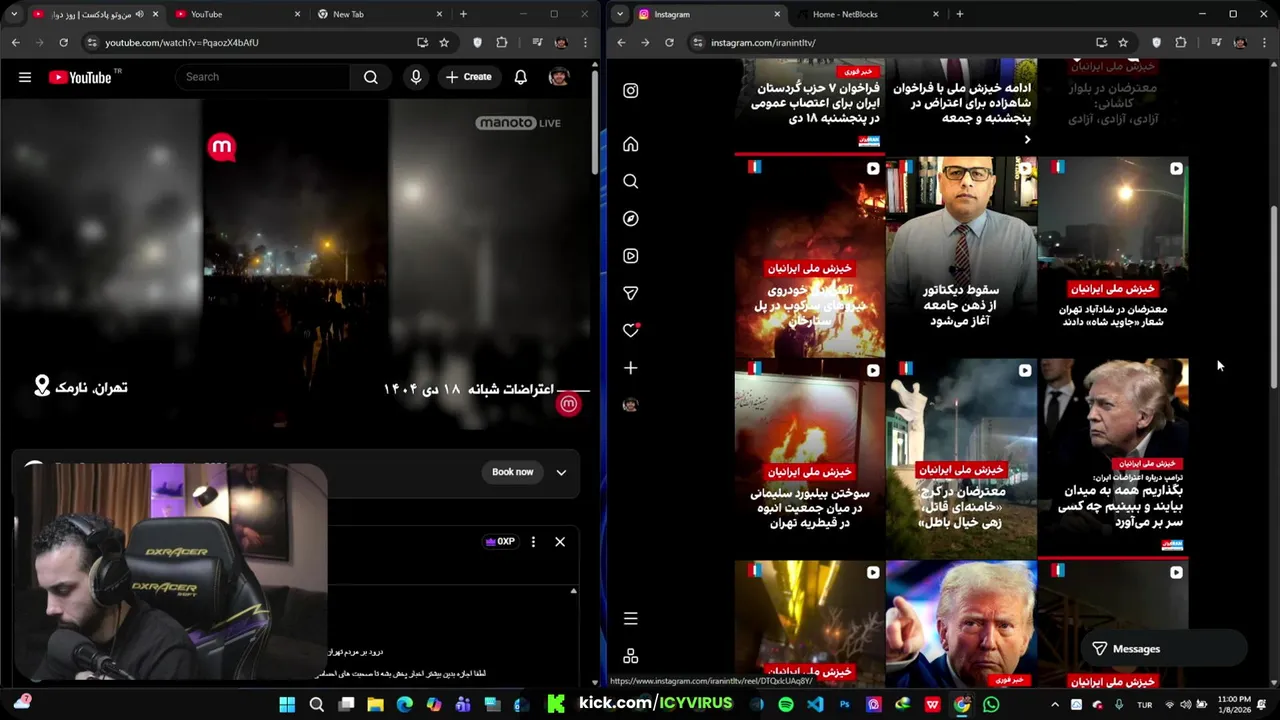Close the YouTube chat panel
The height and width of the screenshot is (720, 1280).
coord(560,542)
